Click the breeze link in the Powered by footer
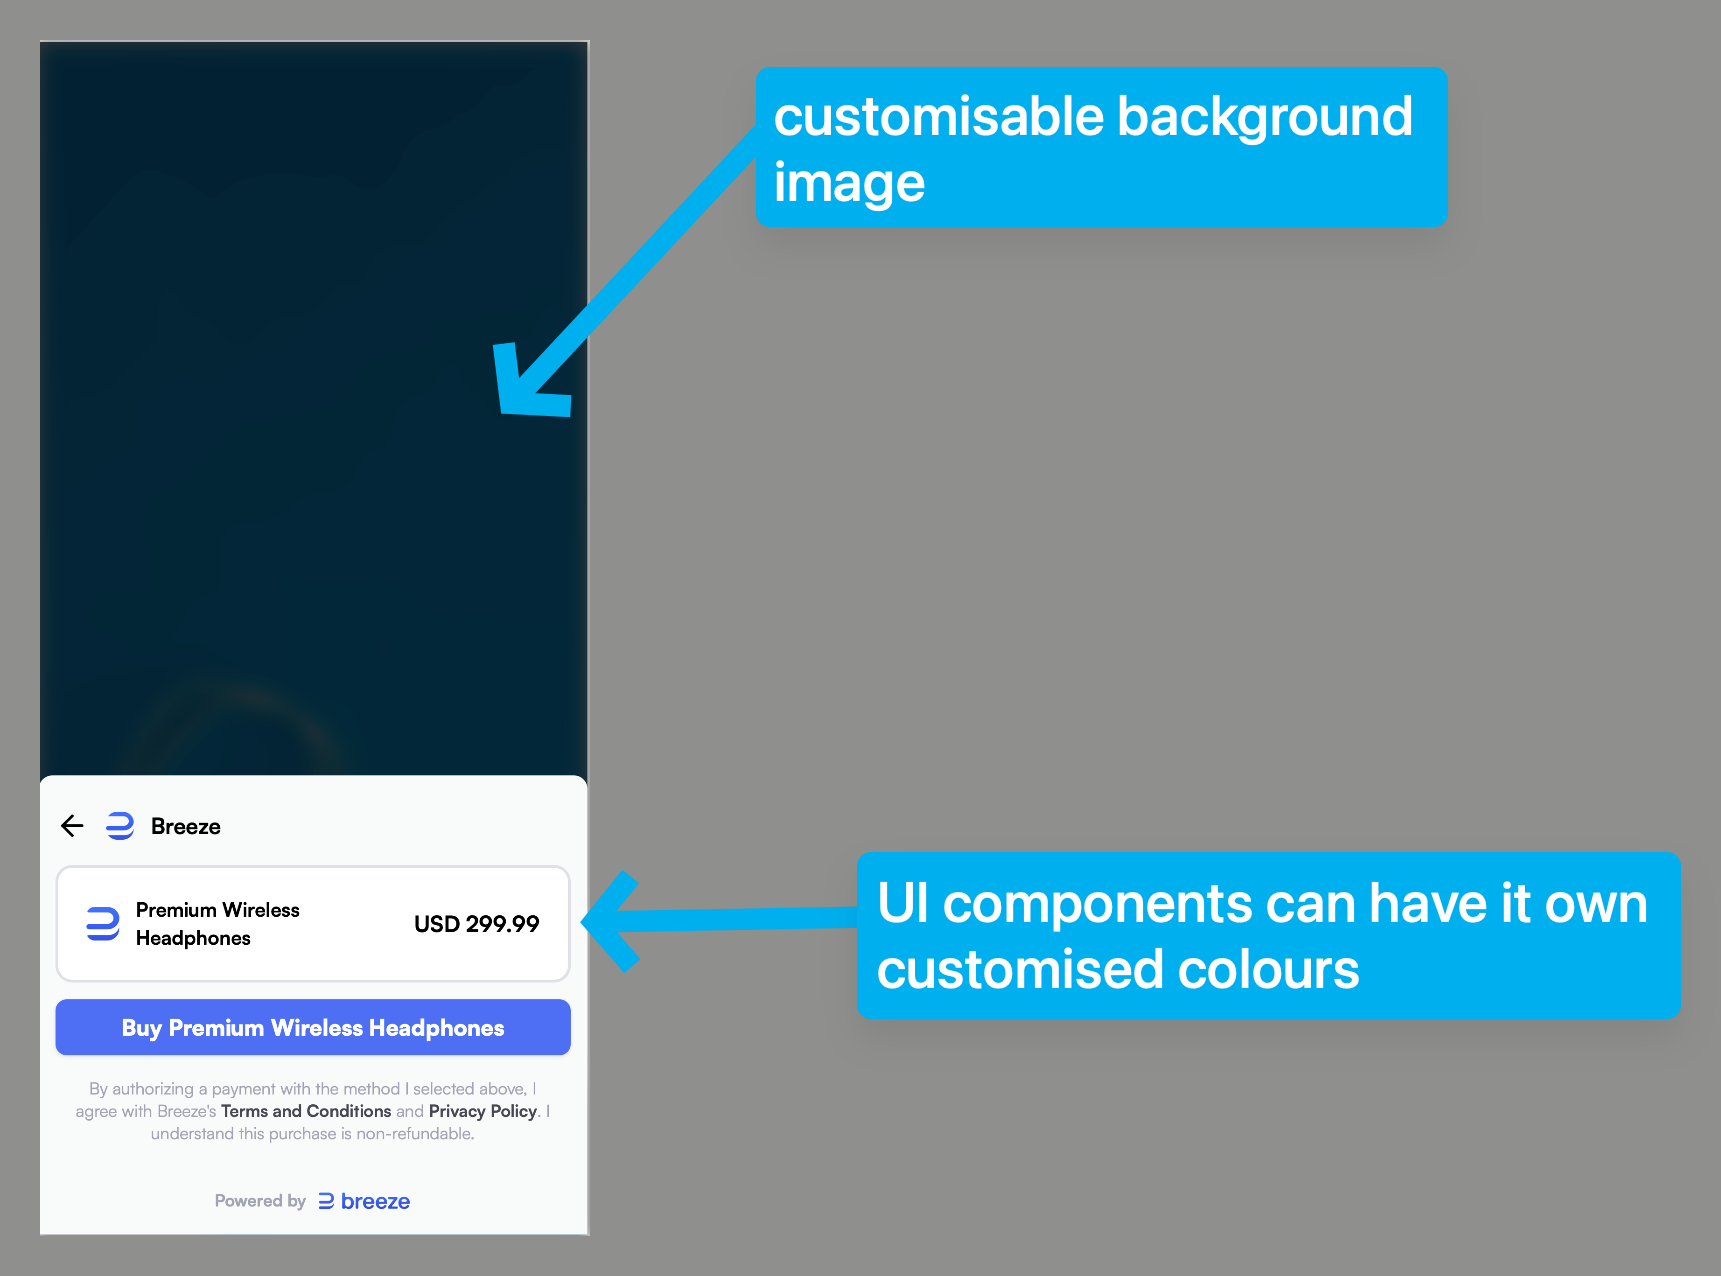This screenshot has width=1721, height=1276. [364, 1201]
